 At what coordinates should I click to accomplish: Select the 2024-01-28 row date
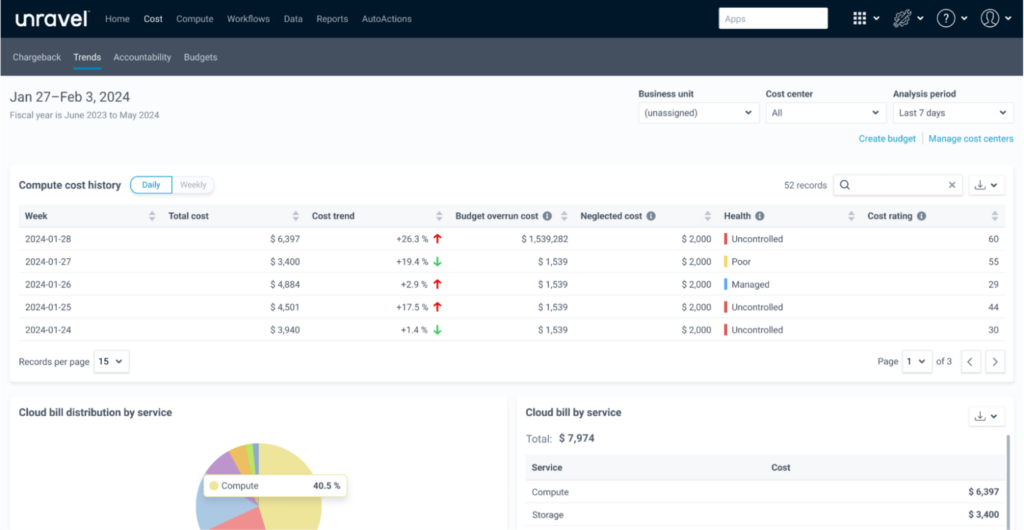(48, 239)
